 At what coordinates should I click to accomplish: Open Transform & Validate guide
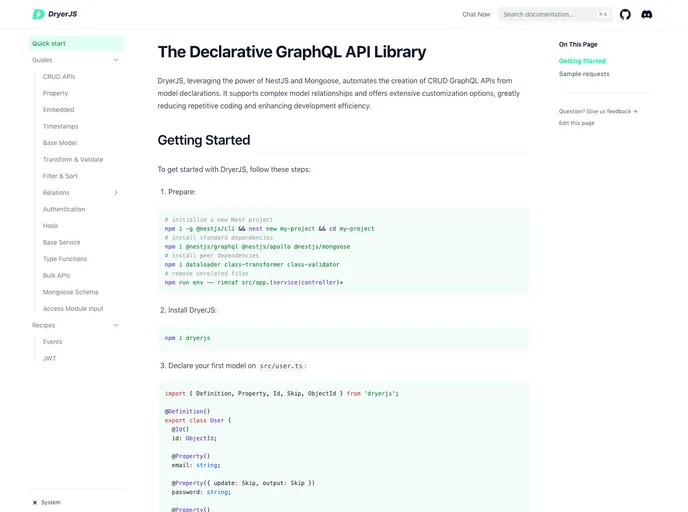click(73, 160)
